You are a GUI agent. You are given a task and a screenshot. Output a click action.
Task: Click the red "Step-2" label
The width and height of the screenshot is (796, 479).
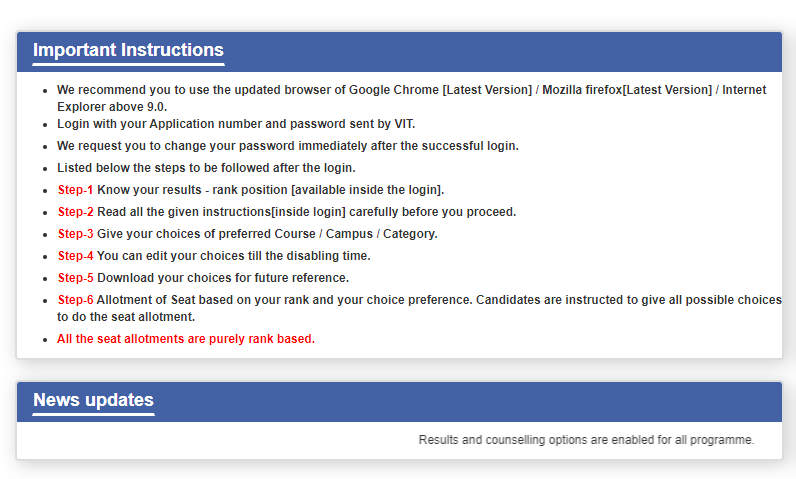(75, 212)
